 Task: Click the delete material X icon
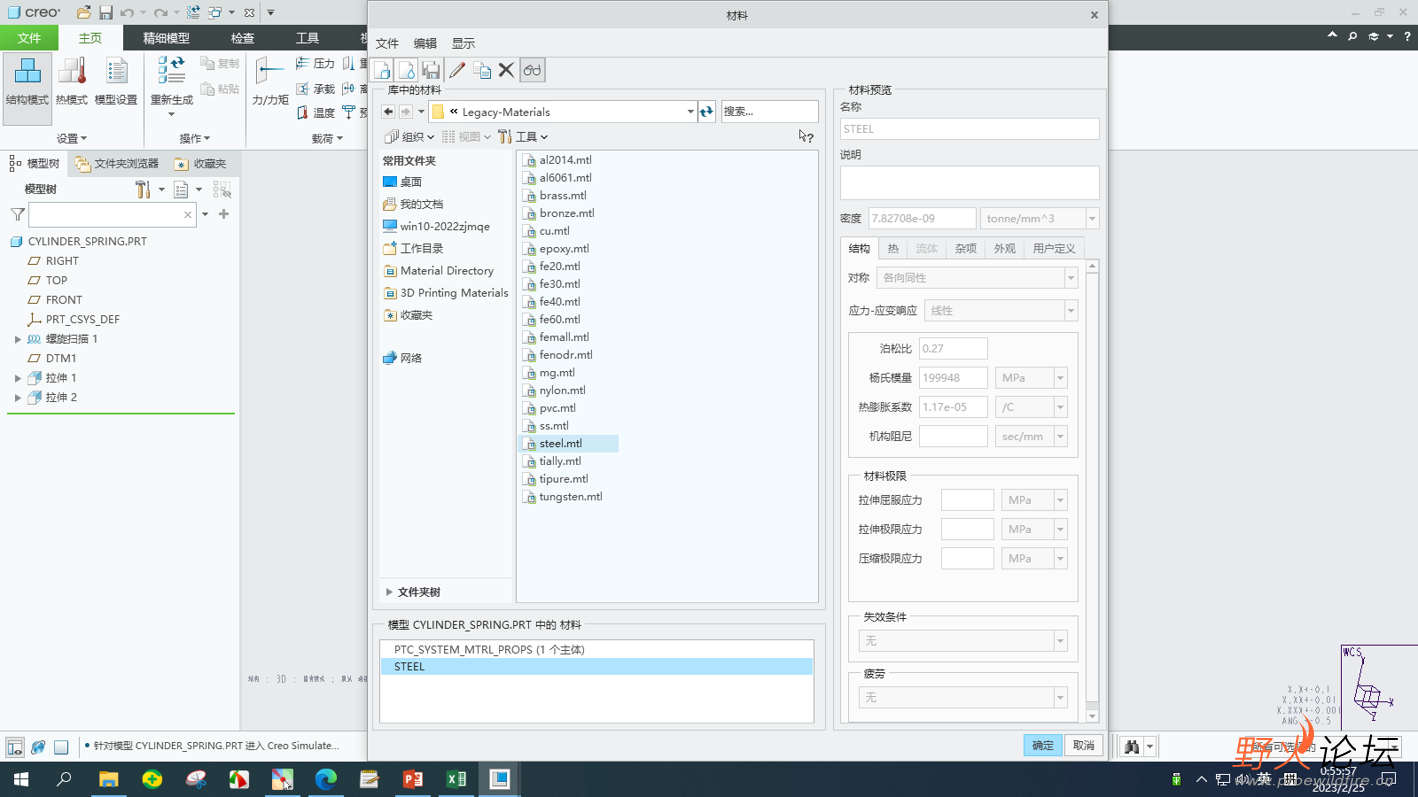(506, 70)
